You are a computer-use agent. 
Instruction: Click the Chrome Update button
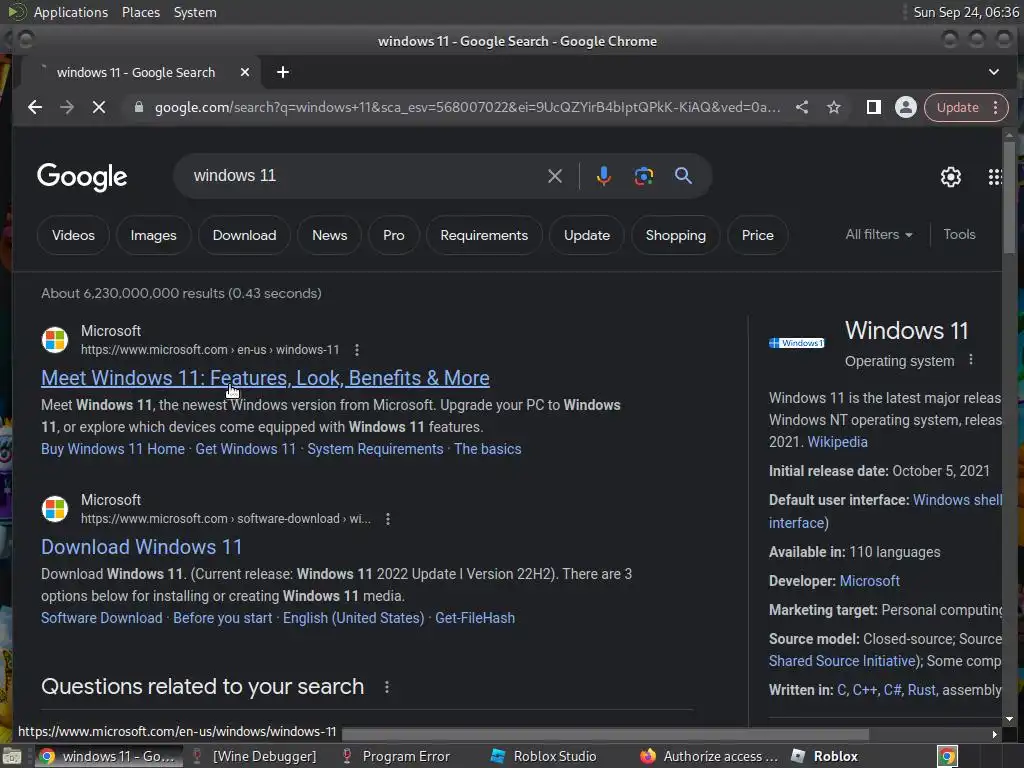click(957, 107)
